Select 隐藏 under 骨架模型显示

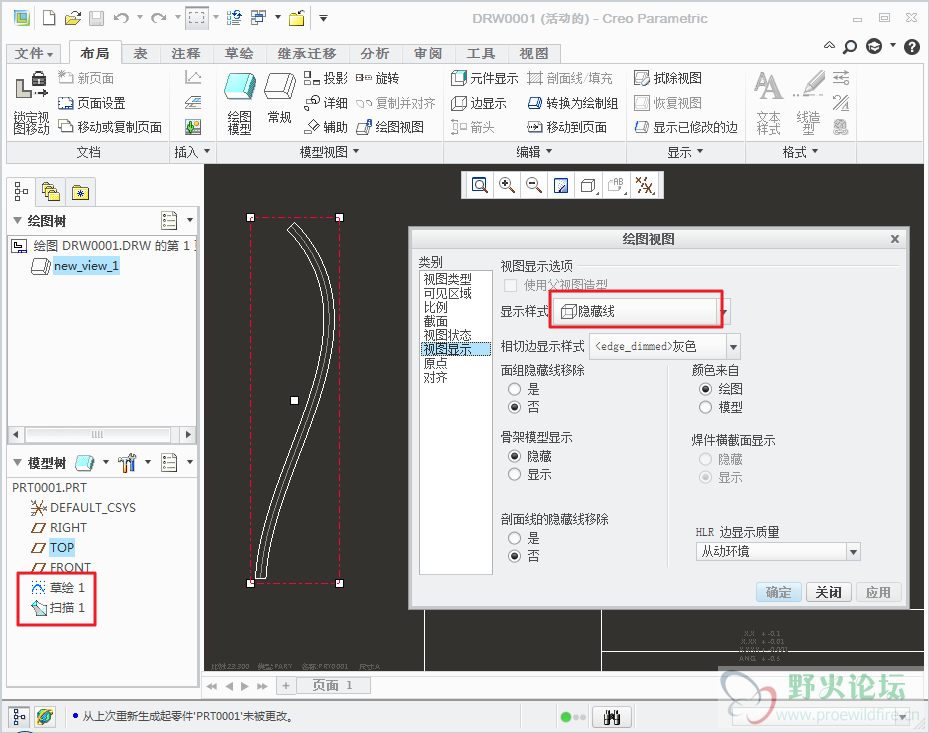(x=515, y=456)
